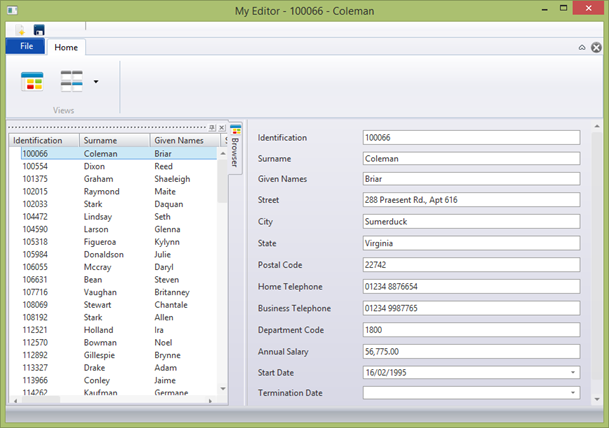Click the Save icon in quick access toolbar

[39, 31]
